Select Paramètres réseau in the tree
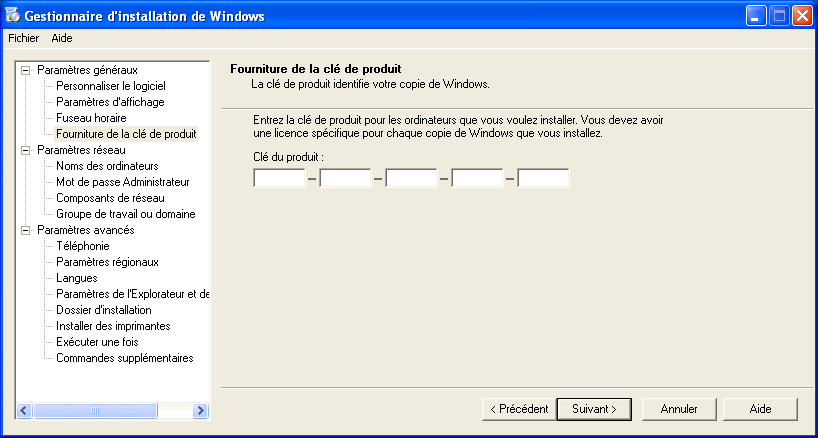This screenshot has width=818, height=438. tap(81, 150)
